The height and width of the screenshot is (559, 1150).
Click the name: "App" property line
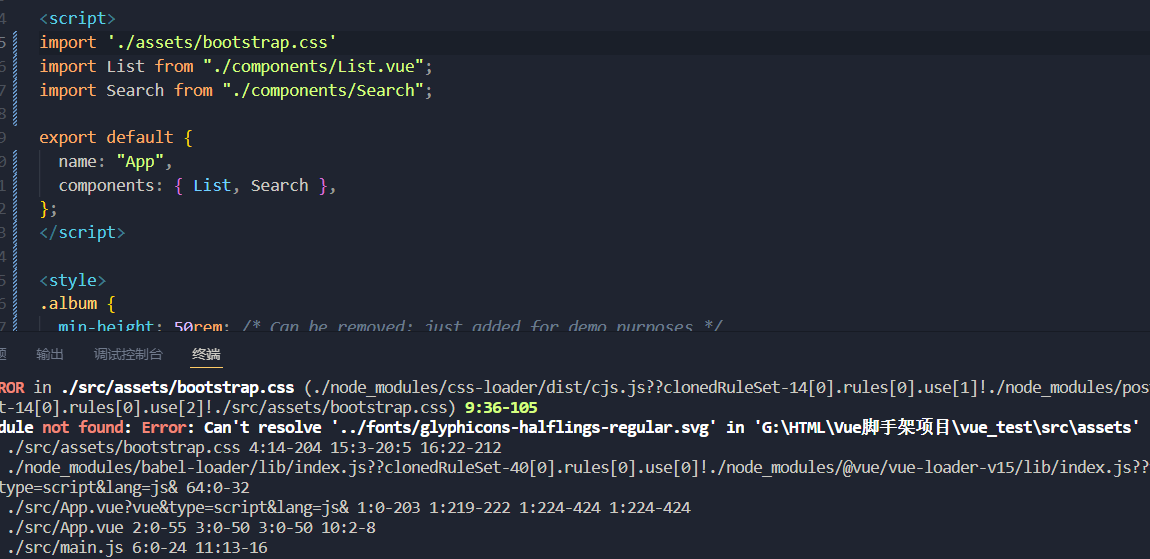tap(116, 161)
